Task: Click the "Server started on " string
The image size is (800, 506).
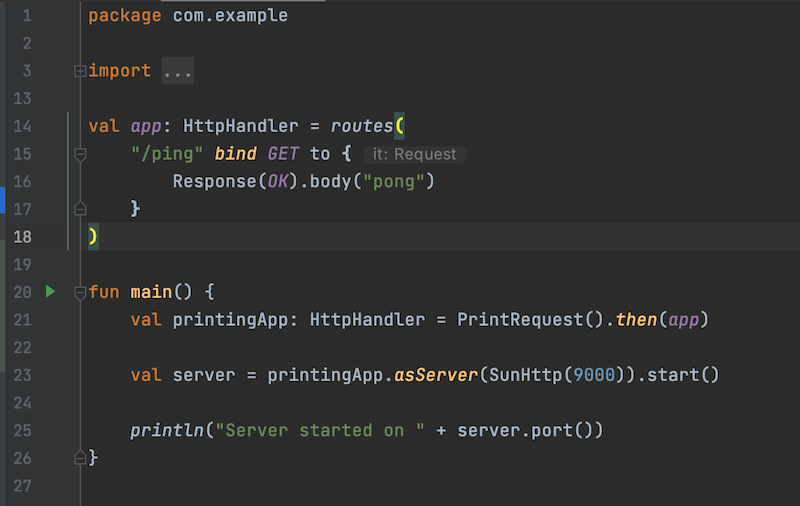Action: [x=319, y=430]
